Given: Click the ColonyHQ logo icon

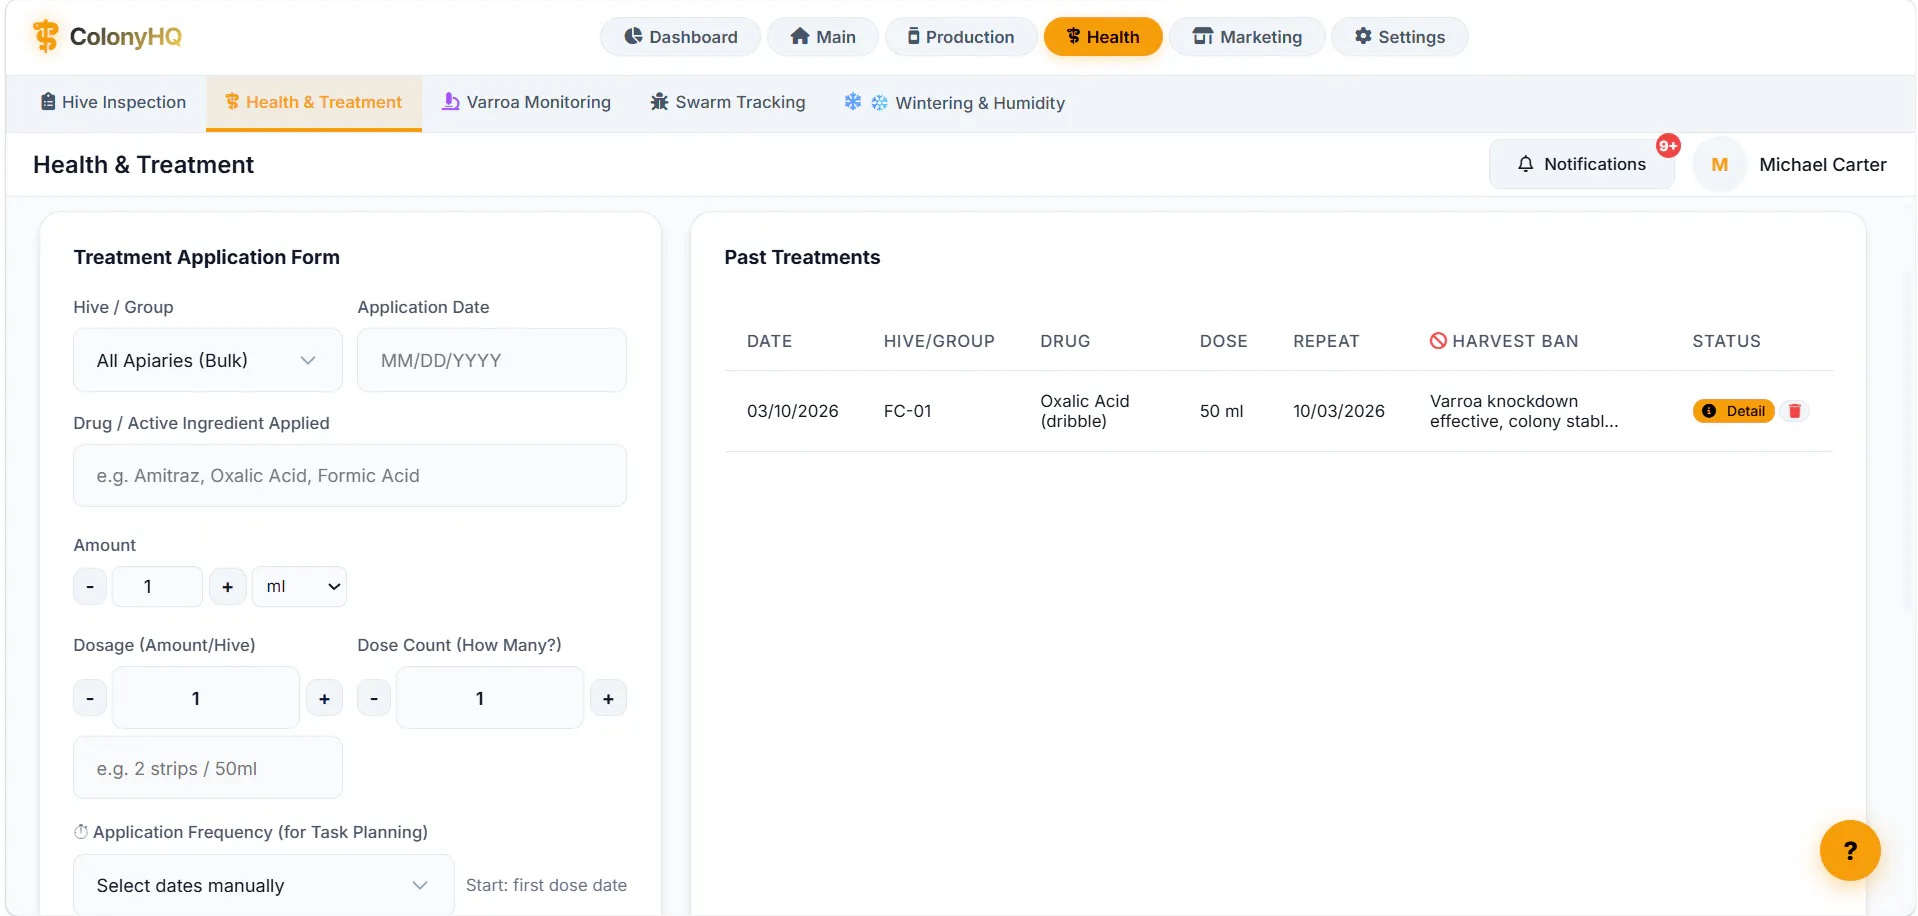Looking at the screenshot, I should (45, 36).
